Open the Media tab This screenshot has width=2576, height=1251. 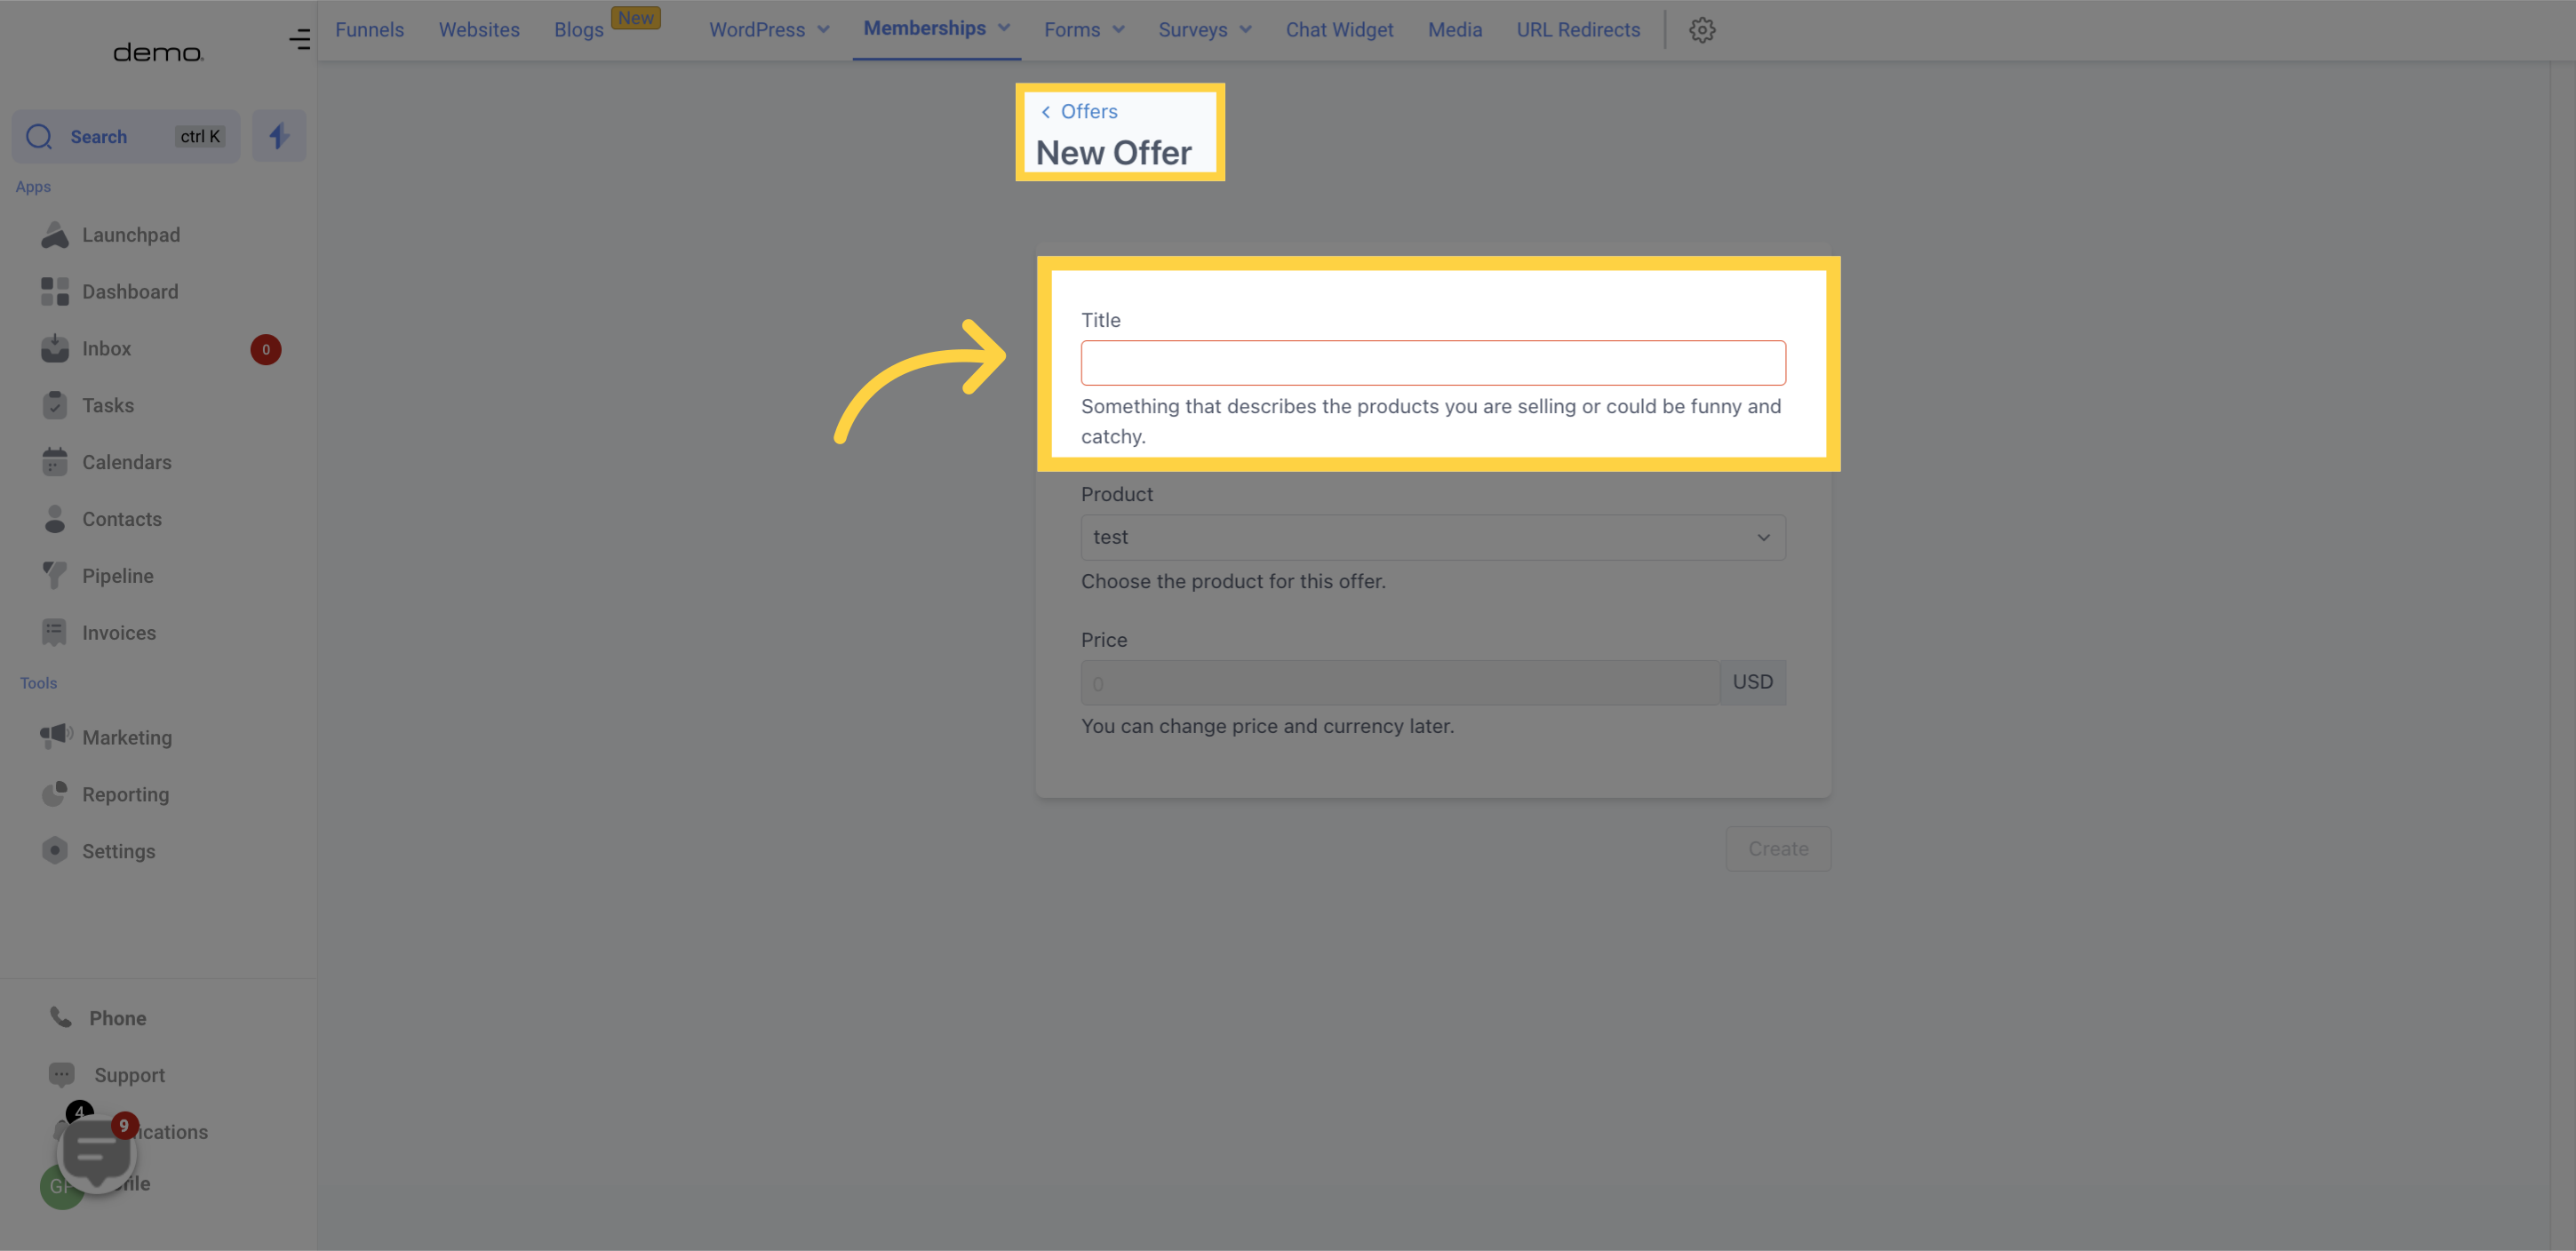pyautogui.click(x=1455, y=30)
